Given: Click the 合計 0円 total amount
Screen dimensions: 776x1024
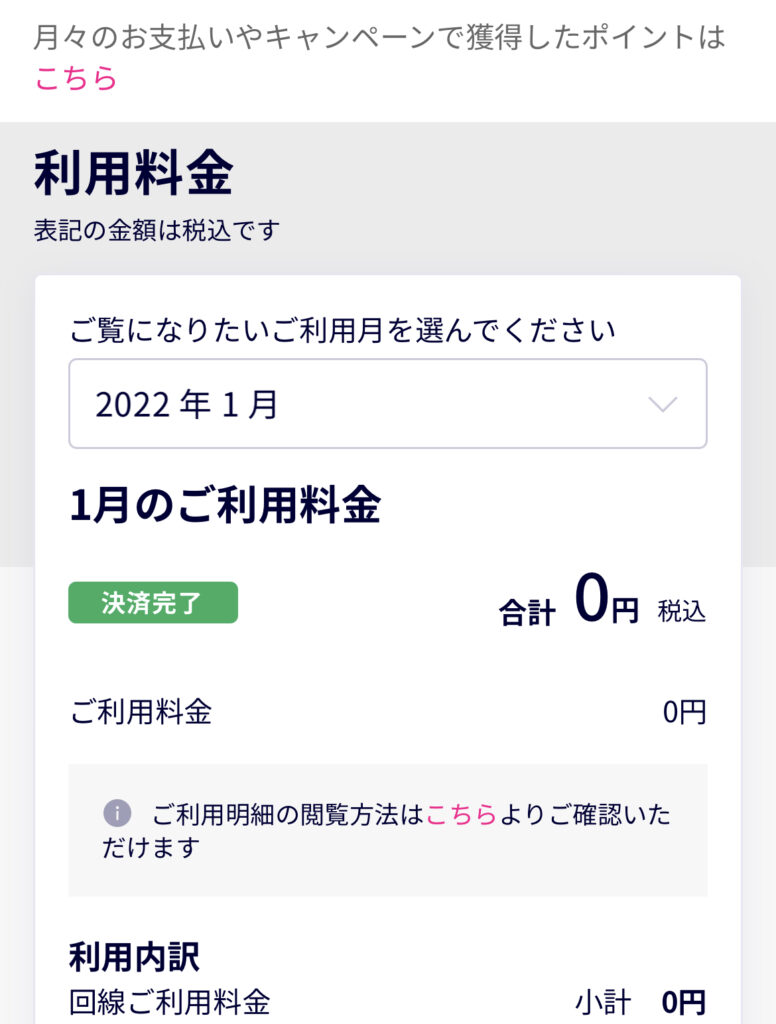Looking at the screenshot, I should (x=568, y=601).
